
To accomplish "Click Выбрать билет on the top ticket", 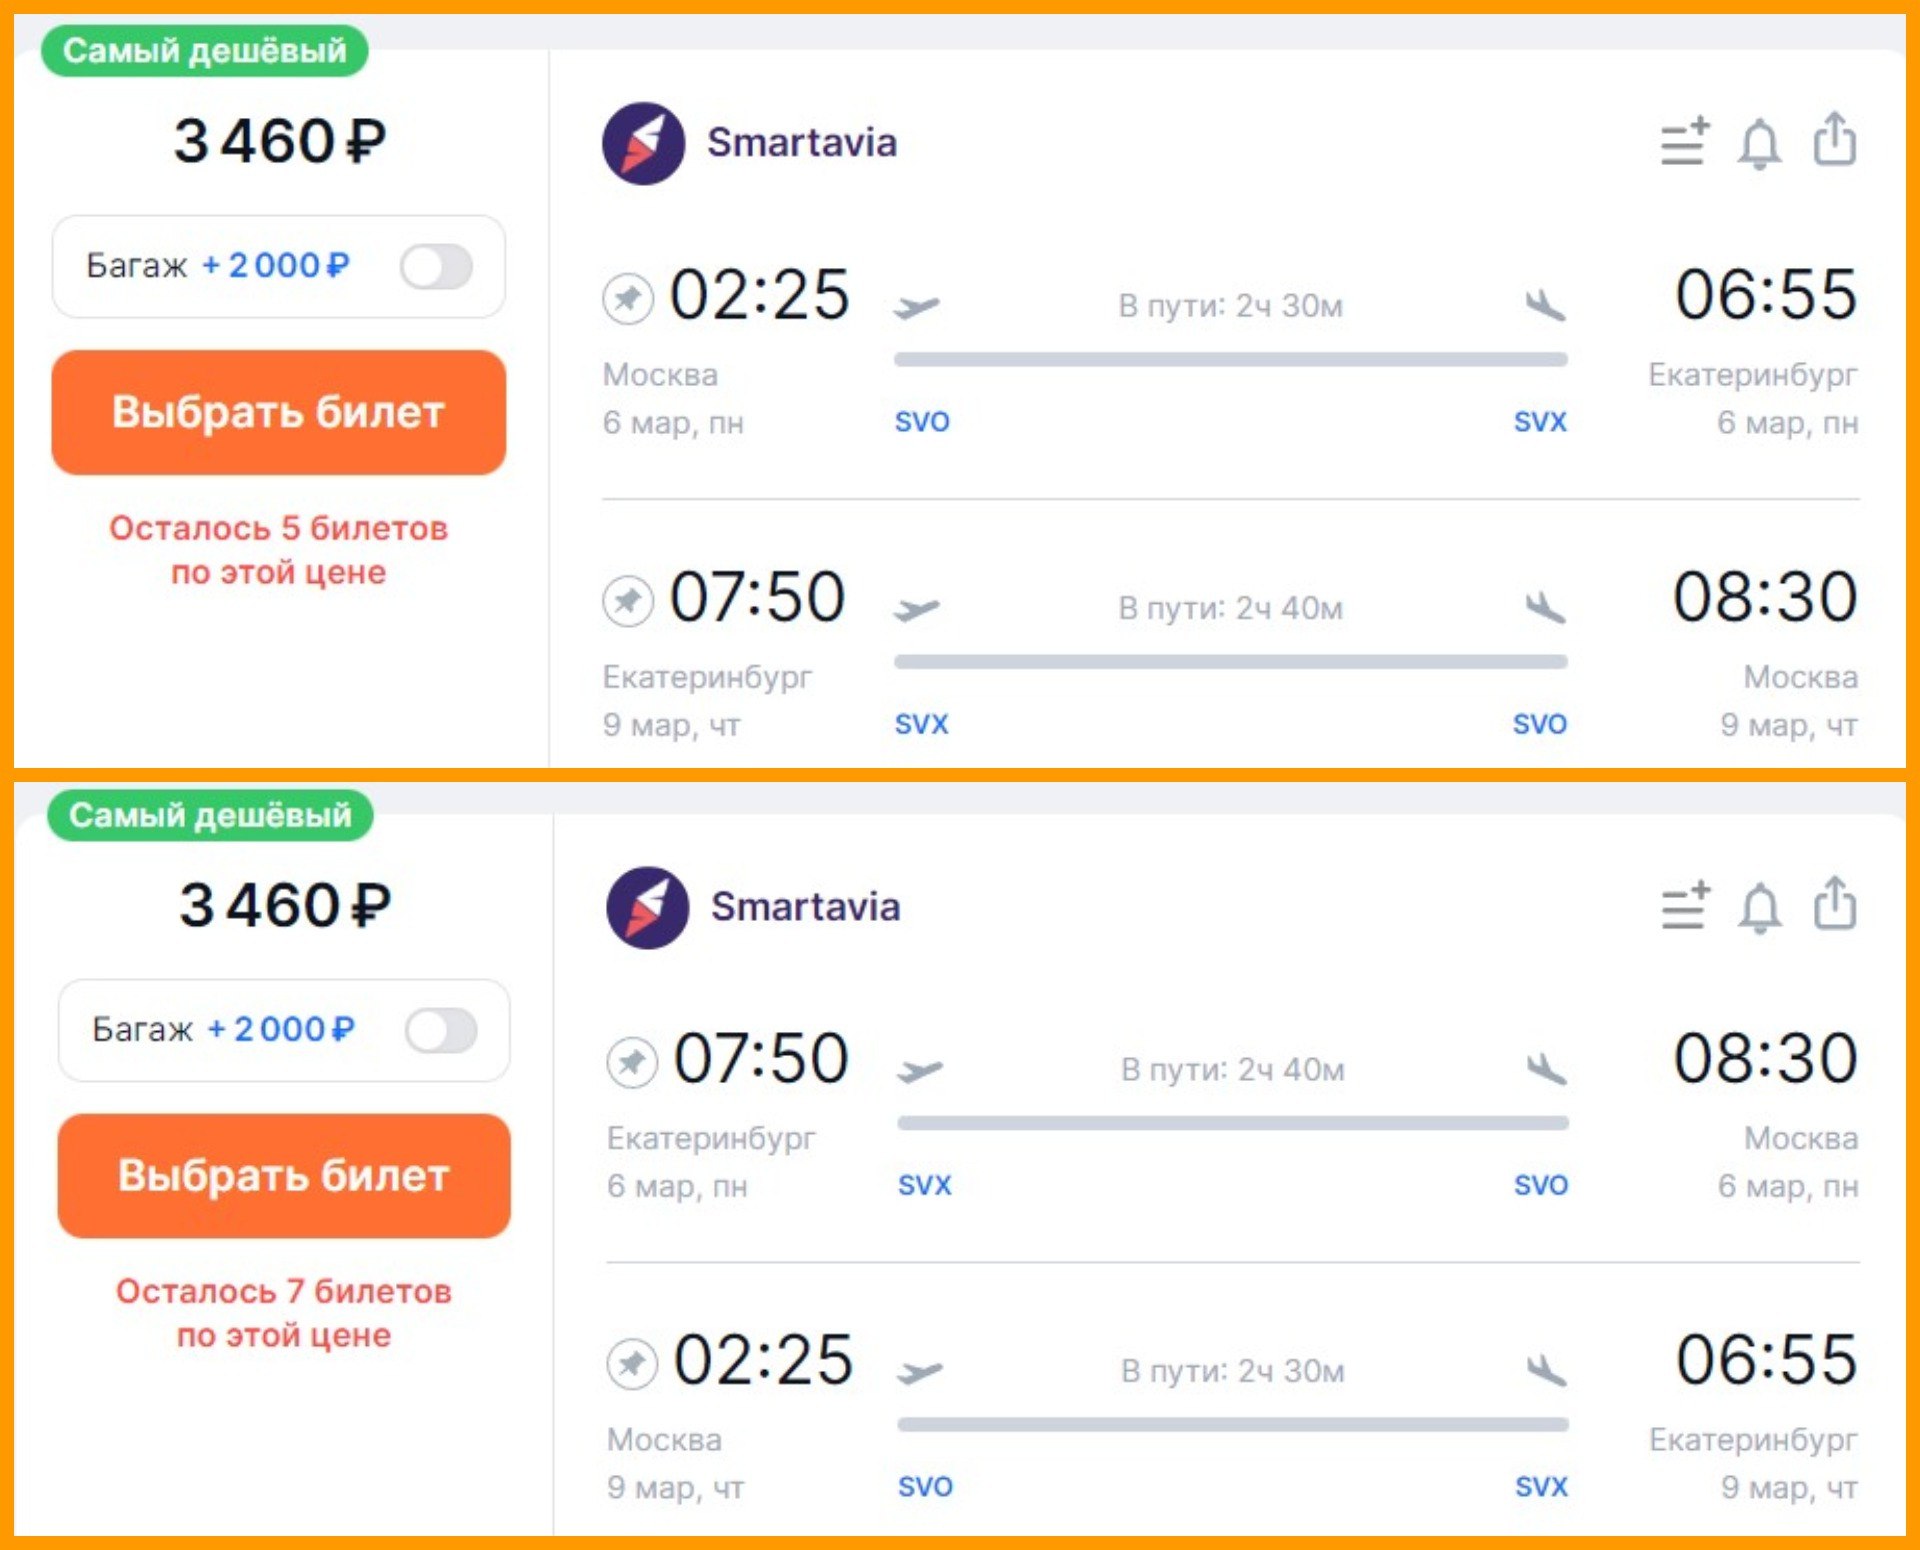I will 279,412.
